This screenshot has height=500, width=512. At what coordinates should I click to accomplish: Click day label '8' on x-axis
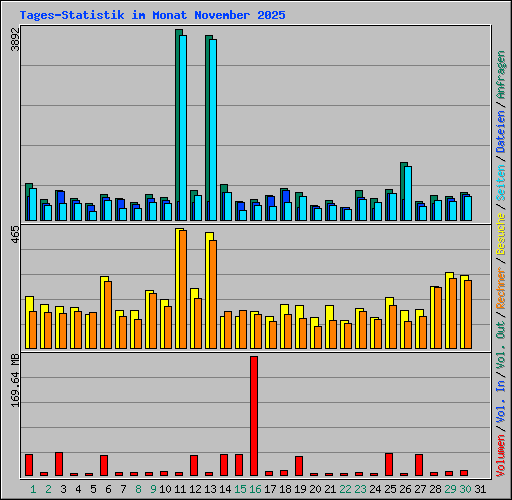(138, 489)
